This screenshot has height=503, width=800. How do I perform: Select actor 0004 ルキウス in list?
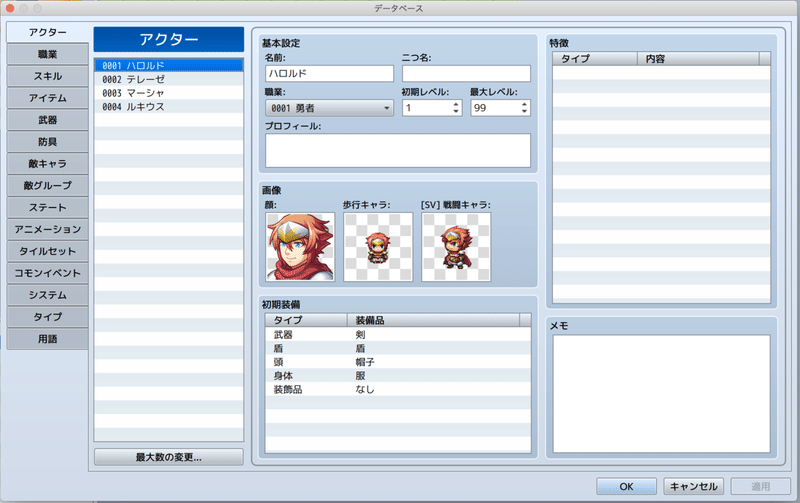168,107
